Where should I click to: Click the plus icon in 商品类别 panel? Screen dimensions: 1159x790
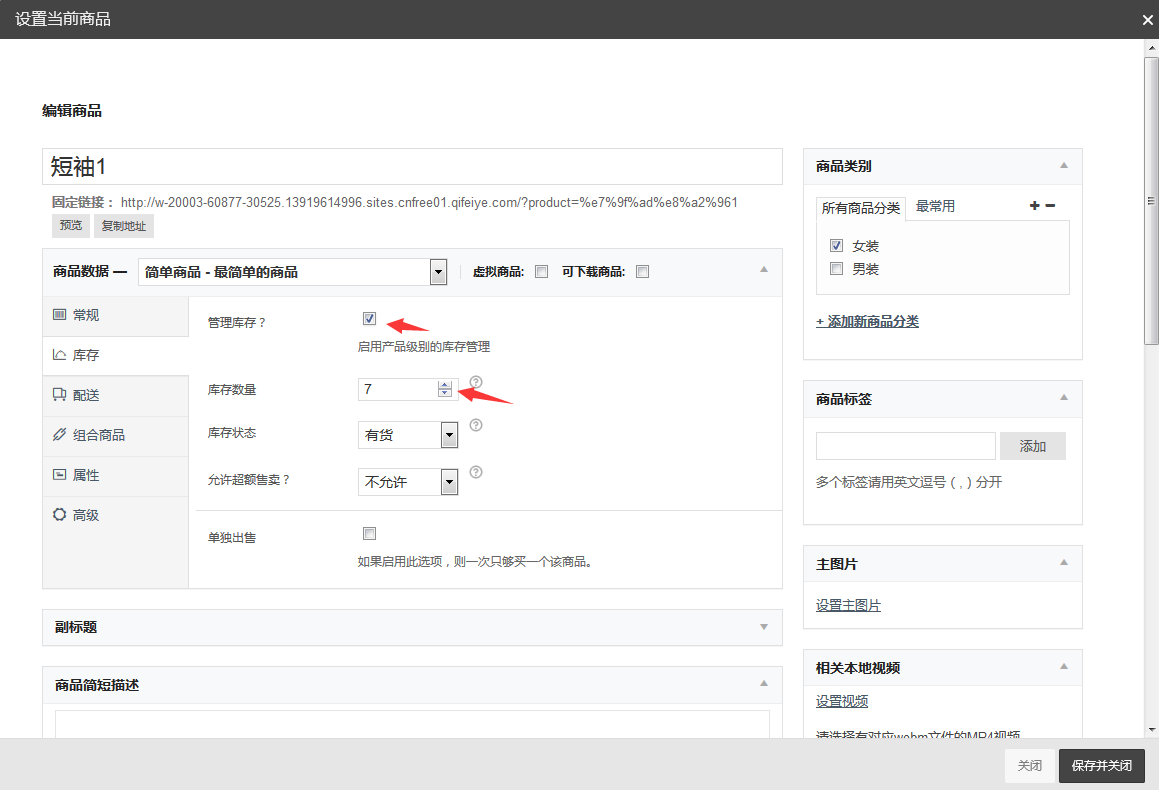point(1034,205)
